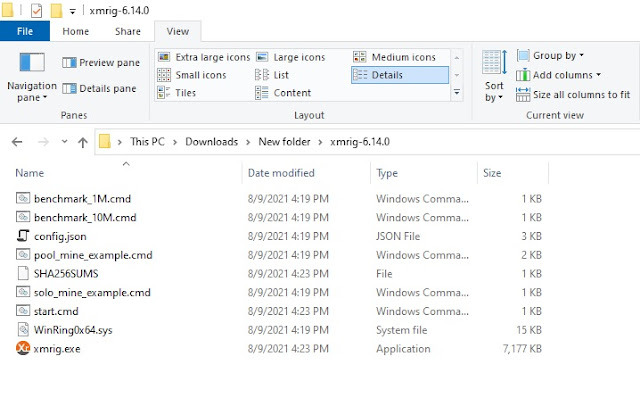
Task: Open the File tab
Action: pyautogui.click(x=25, y=31)
